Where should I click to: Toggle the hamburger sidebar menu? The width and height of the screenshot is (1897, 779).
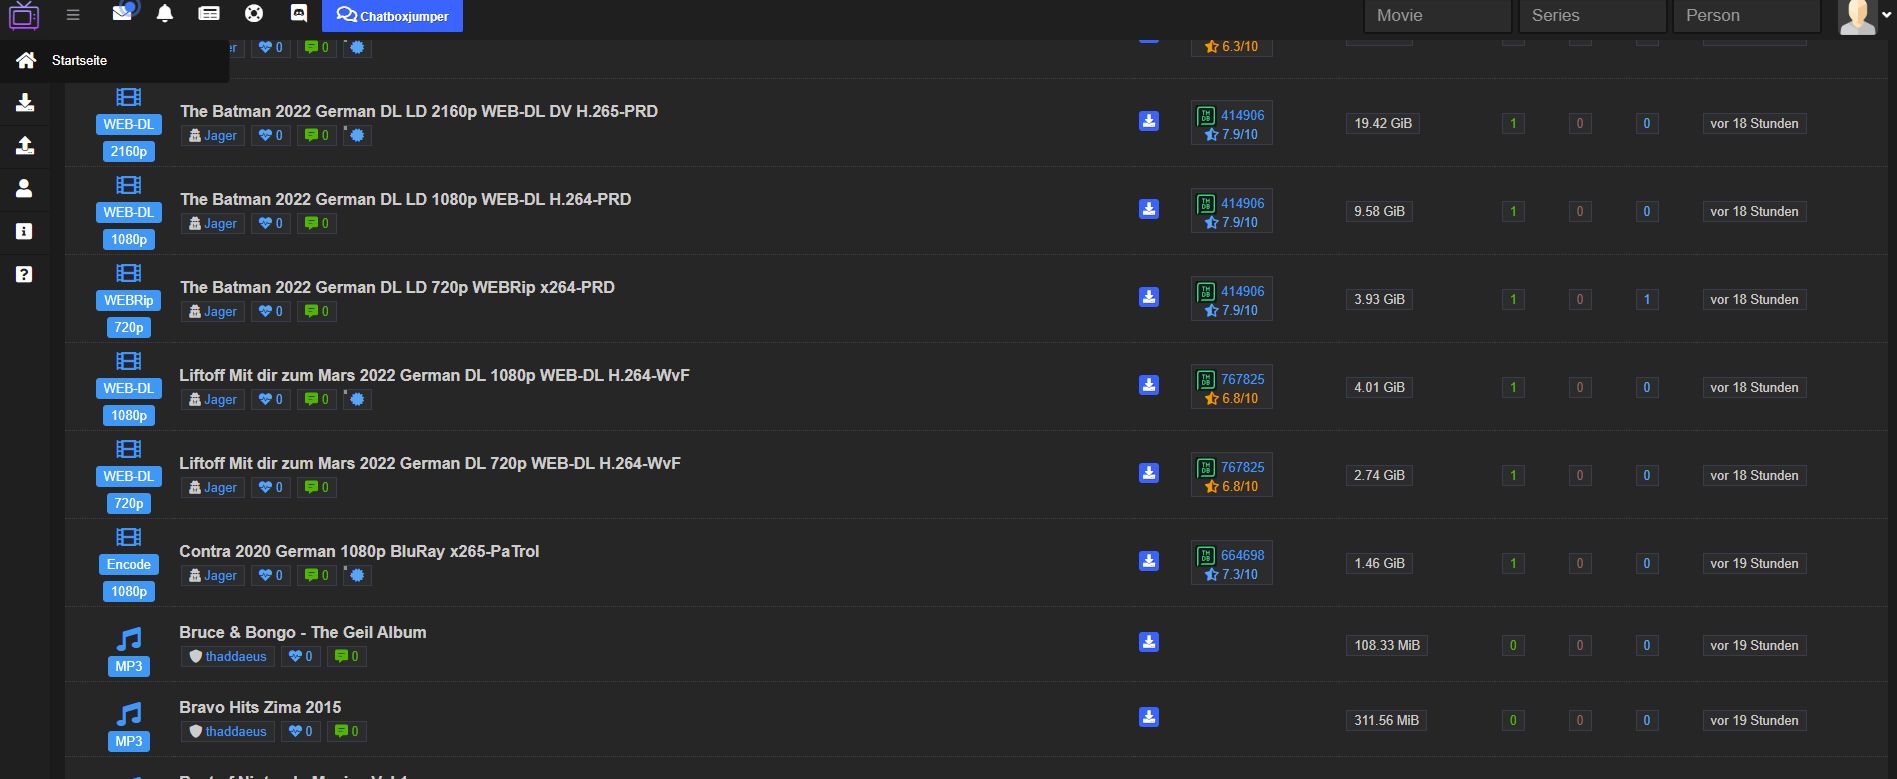[x=73, y=15]
